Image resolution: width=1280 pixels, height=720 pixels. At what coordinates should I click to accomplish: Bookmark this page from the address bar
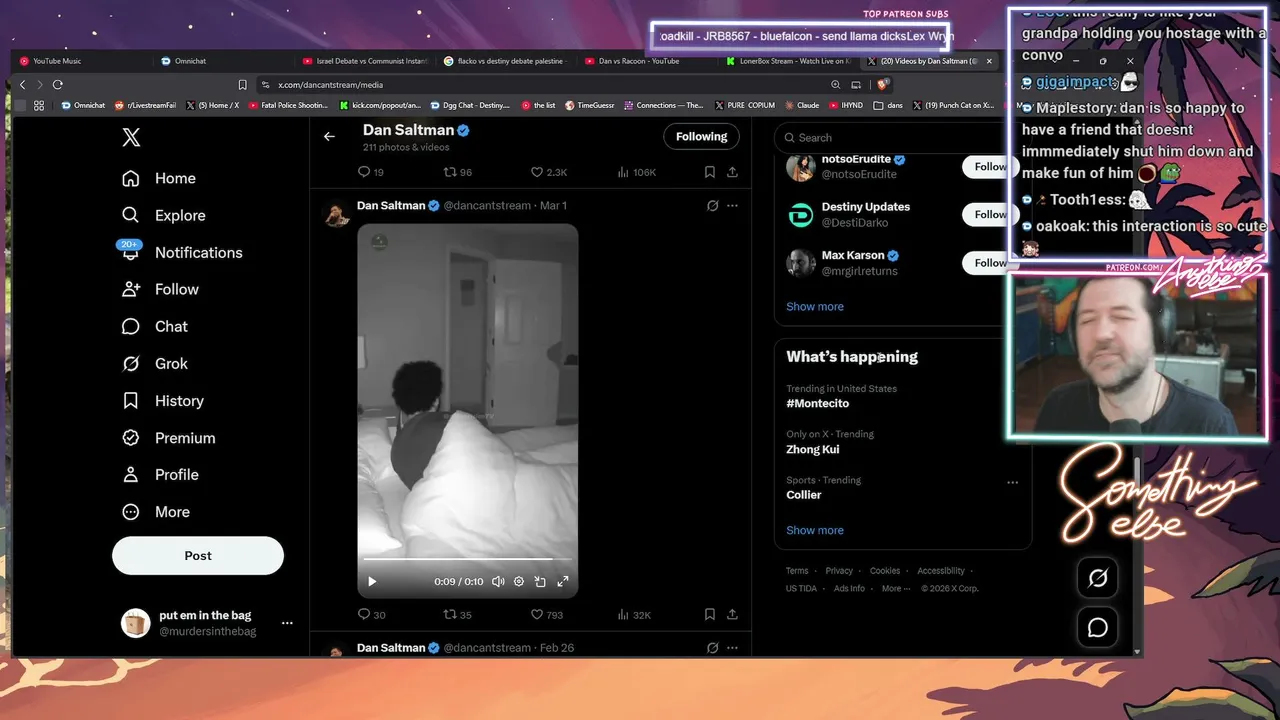coord(242,85)
